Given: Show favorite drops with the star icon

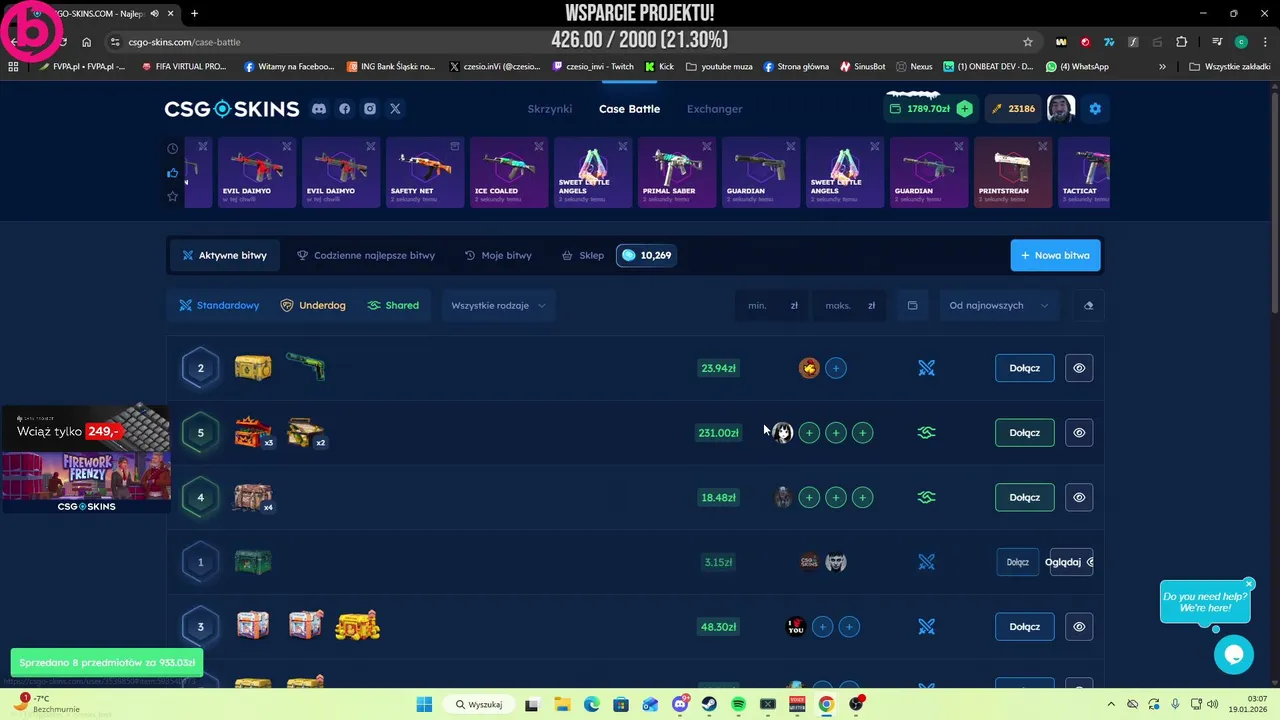Looking at the screenshot, I should click(x=172, y=196).
